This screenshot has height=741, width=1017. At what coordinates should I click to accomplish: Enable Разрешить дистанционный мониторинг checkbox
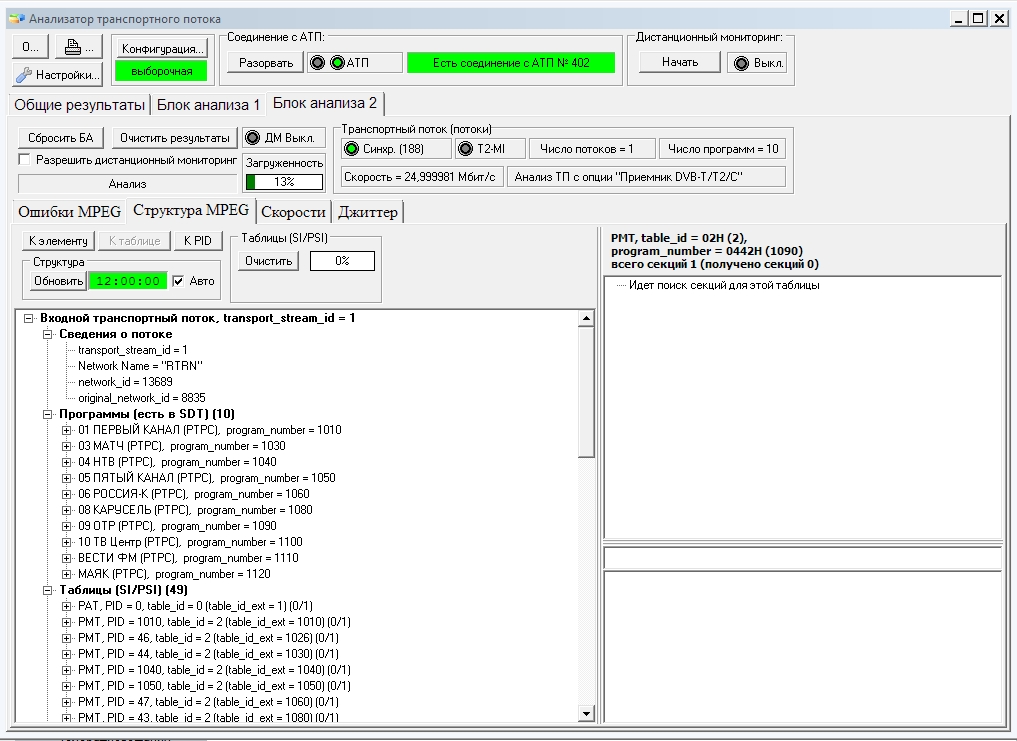coord(24,160)
